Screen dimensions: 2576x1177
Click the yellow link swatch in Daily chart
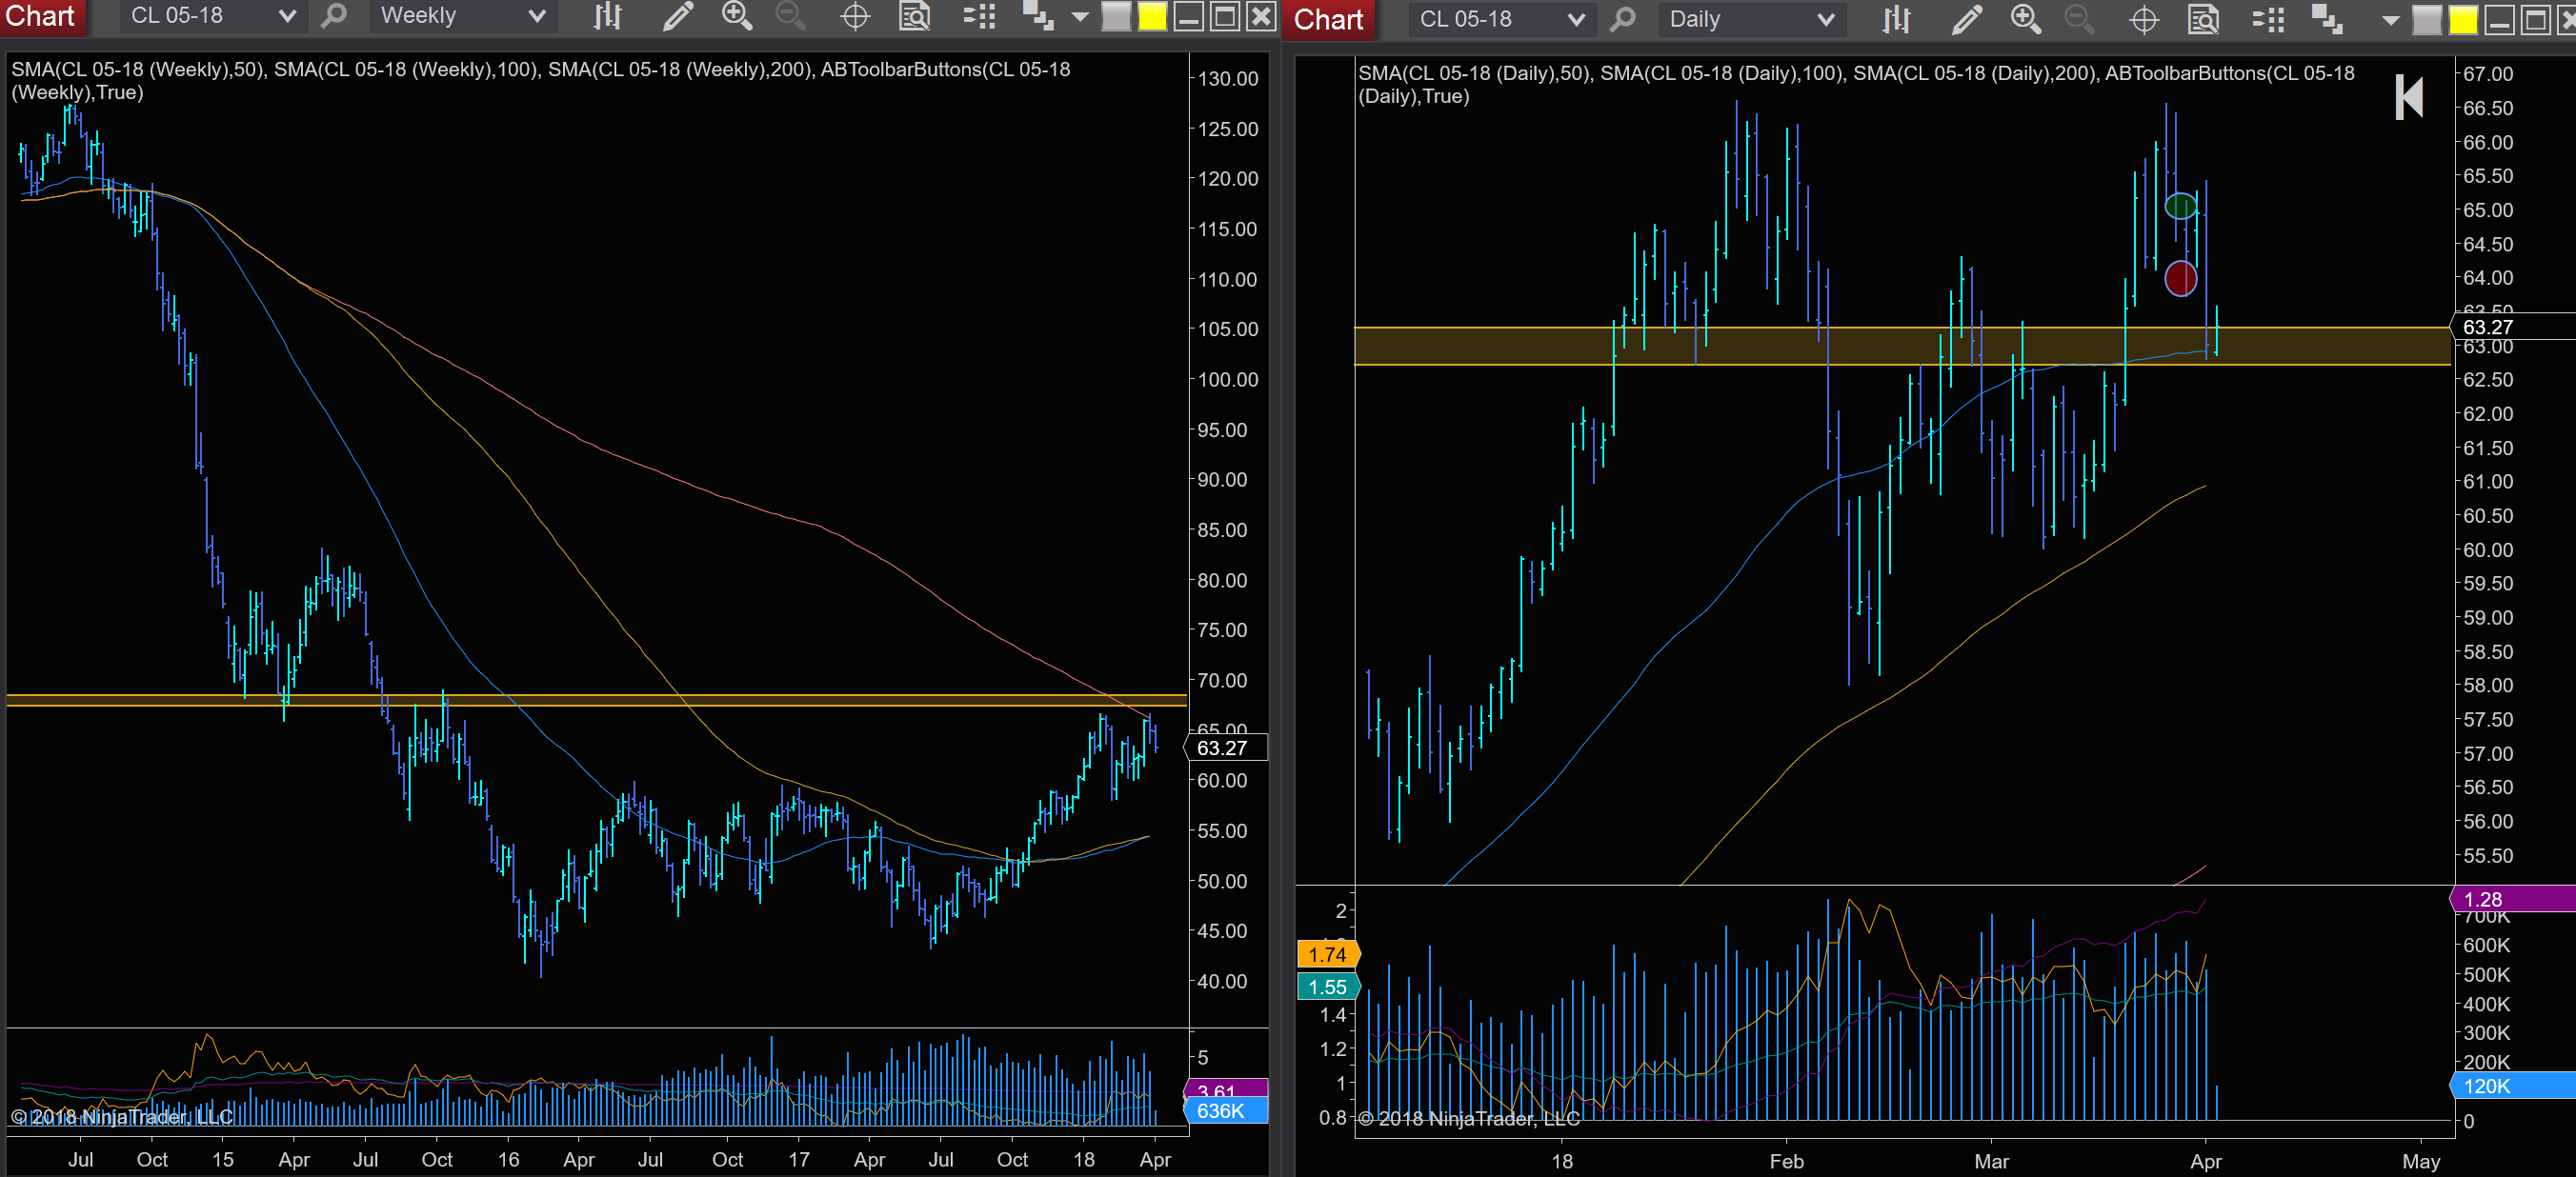point(2463,21)
